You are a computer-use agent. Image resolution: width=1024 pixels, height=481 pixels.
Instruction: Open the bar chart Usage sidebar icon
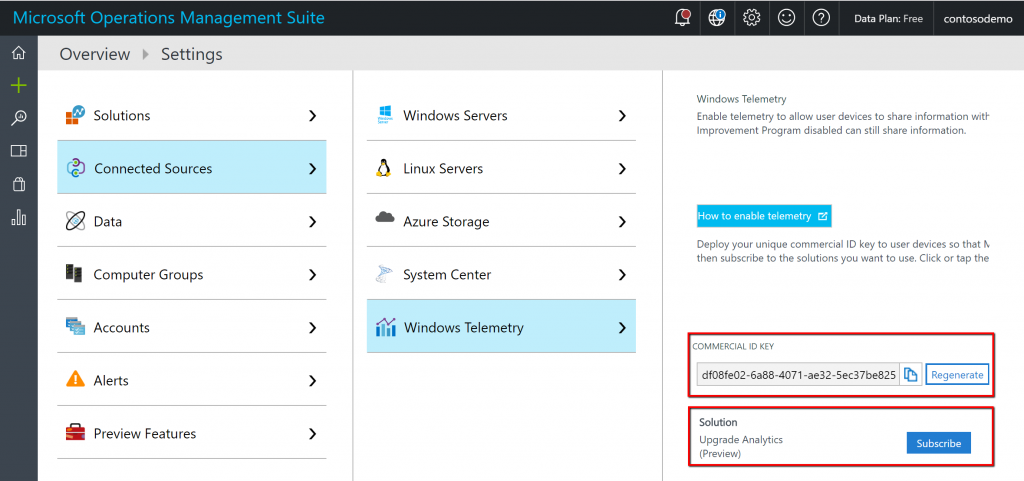click(x=19, y=217)
